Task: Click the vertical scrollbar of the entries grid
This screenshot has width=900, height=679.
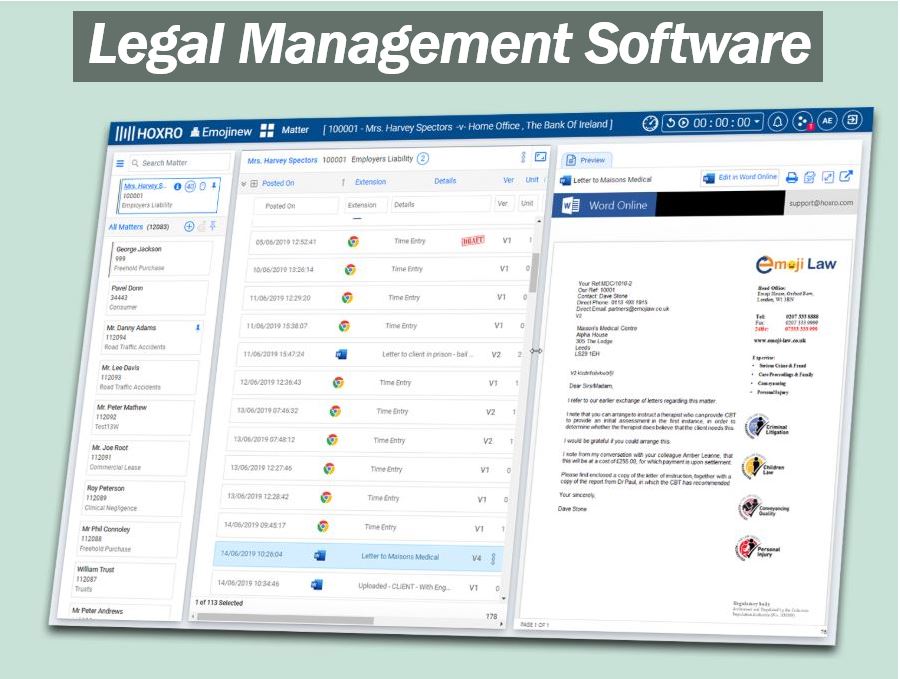Action: point(535,272)
